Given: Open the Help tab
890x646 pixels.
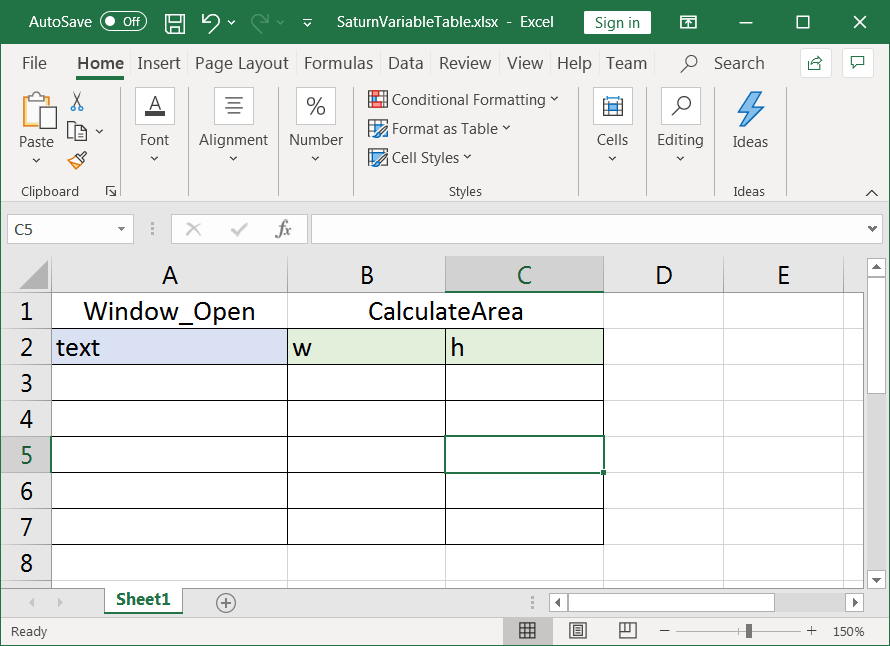Looking at the screenshot, I should click(x=574, y=63).
